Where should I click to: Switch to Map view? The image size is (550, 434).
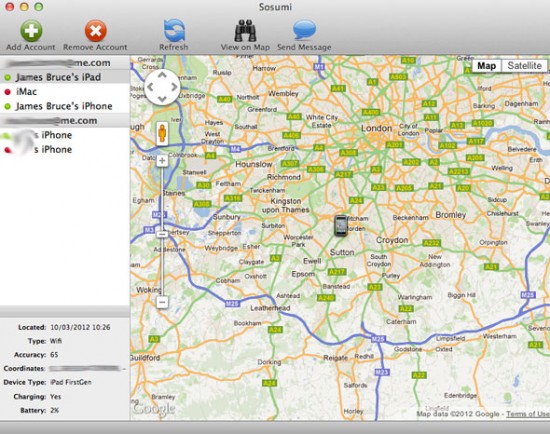pos(487,66)
